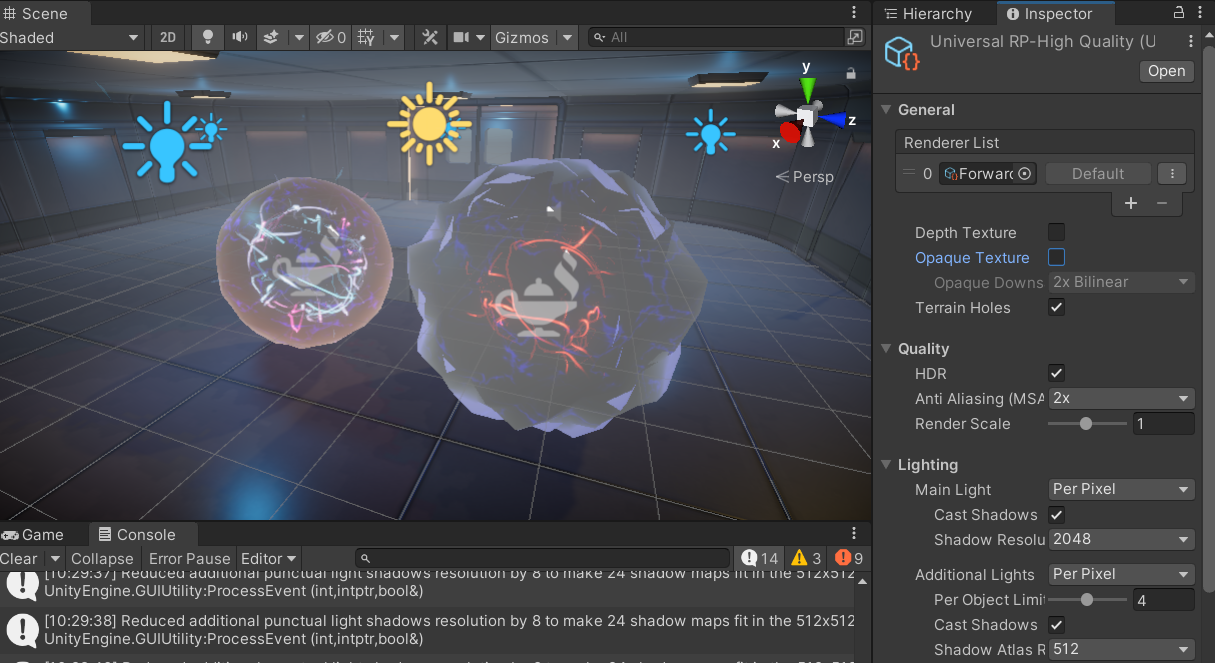Click the Gizmos button
Viewport: 1215px width, 663px height.
pyautogui.click(x=522, y=37)
